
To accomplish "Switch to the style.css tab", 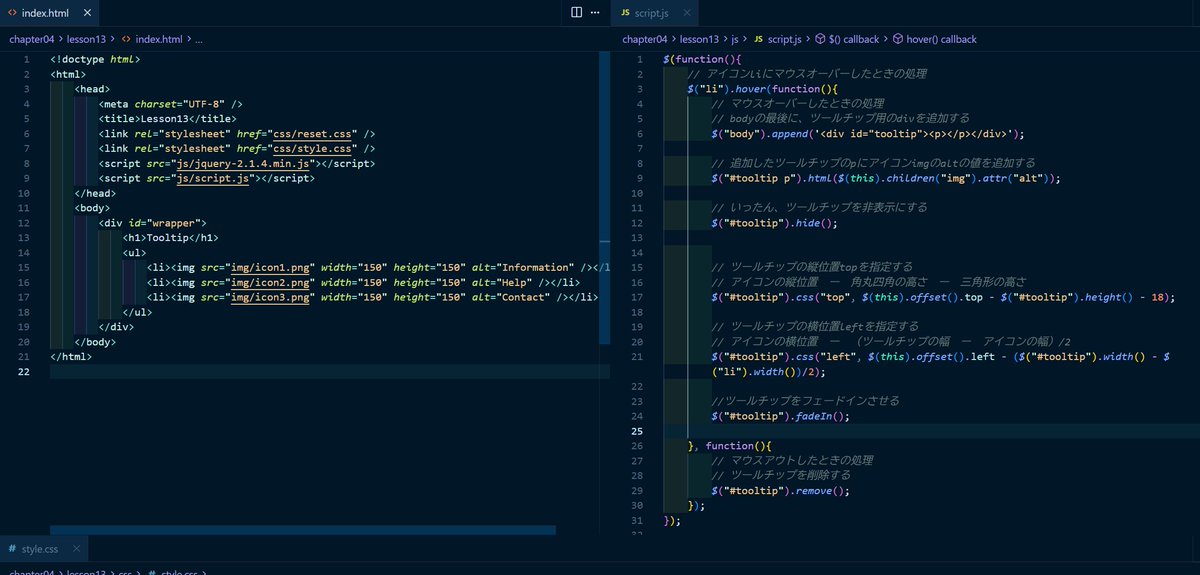I will (44, 549).
